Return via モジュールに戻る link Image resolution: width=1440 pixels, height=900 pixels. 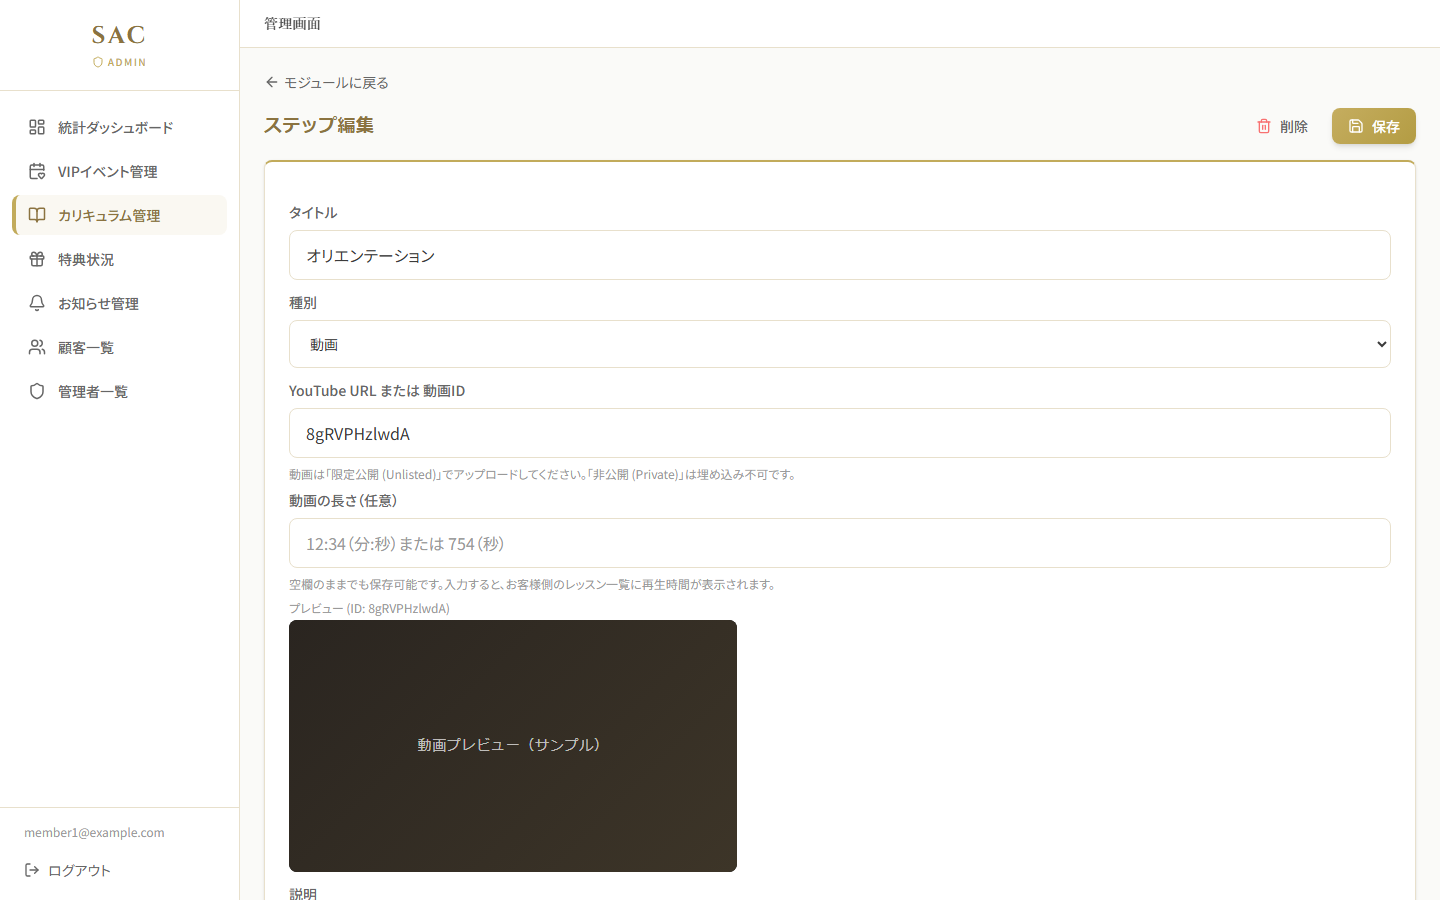pyautogui.click(x=327, y=82)
